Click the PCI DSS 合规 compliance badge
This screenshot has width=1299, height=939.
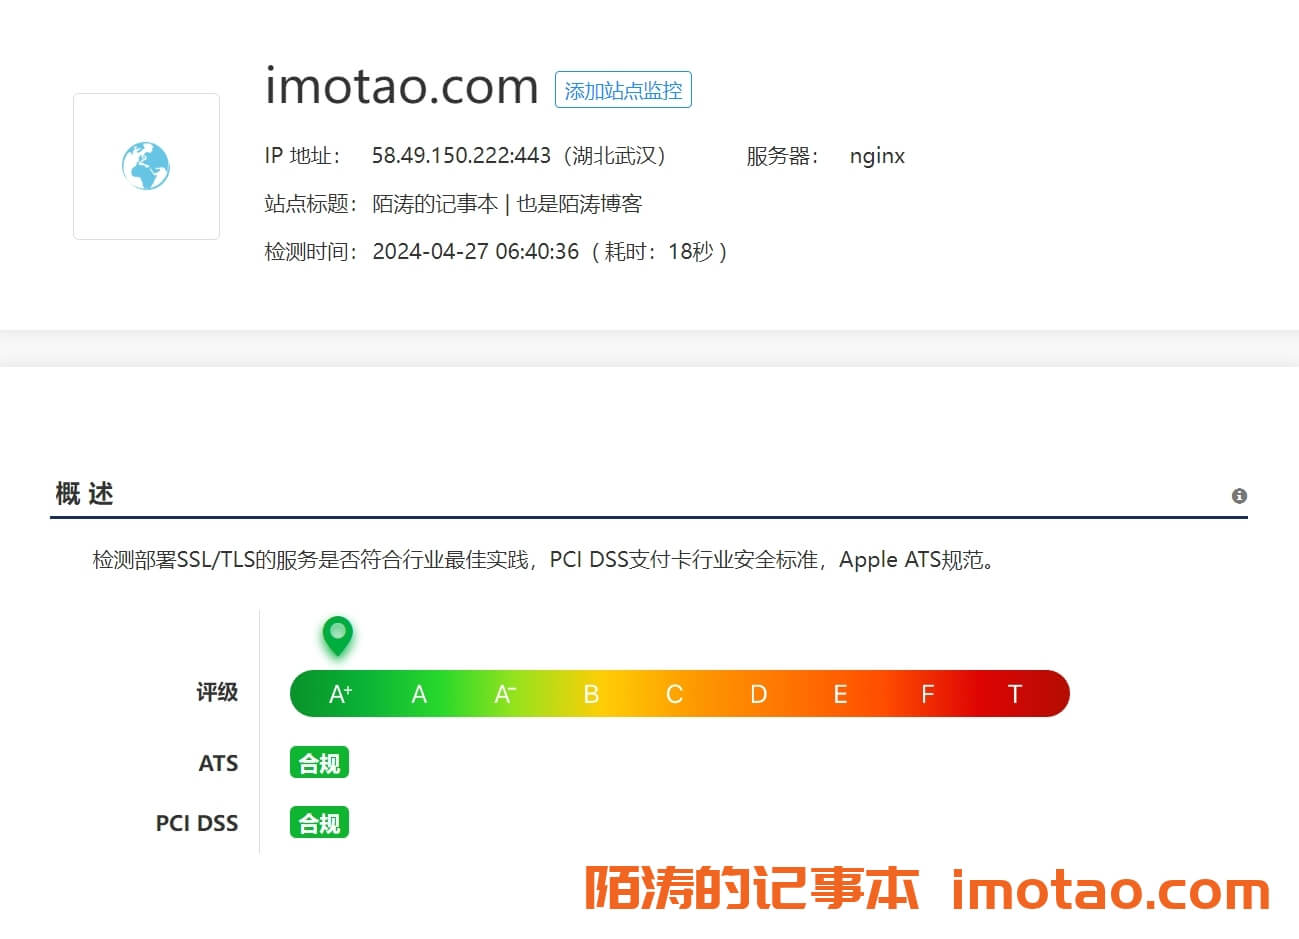click(x=319, y=823)
